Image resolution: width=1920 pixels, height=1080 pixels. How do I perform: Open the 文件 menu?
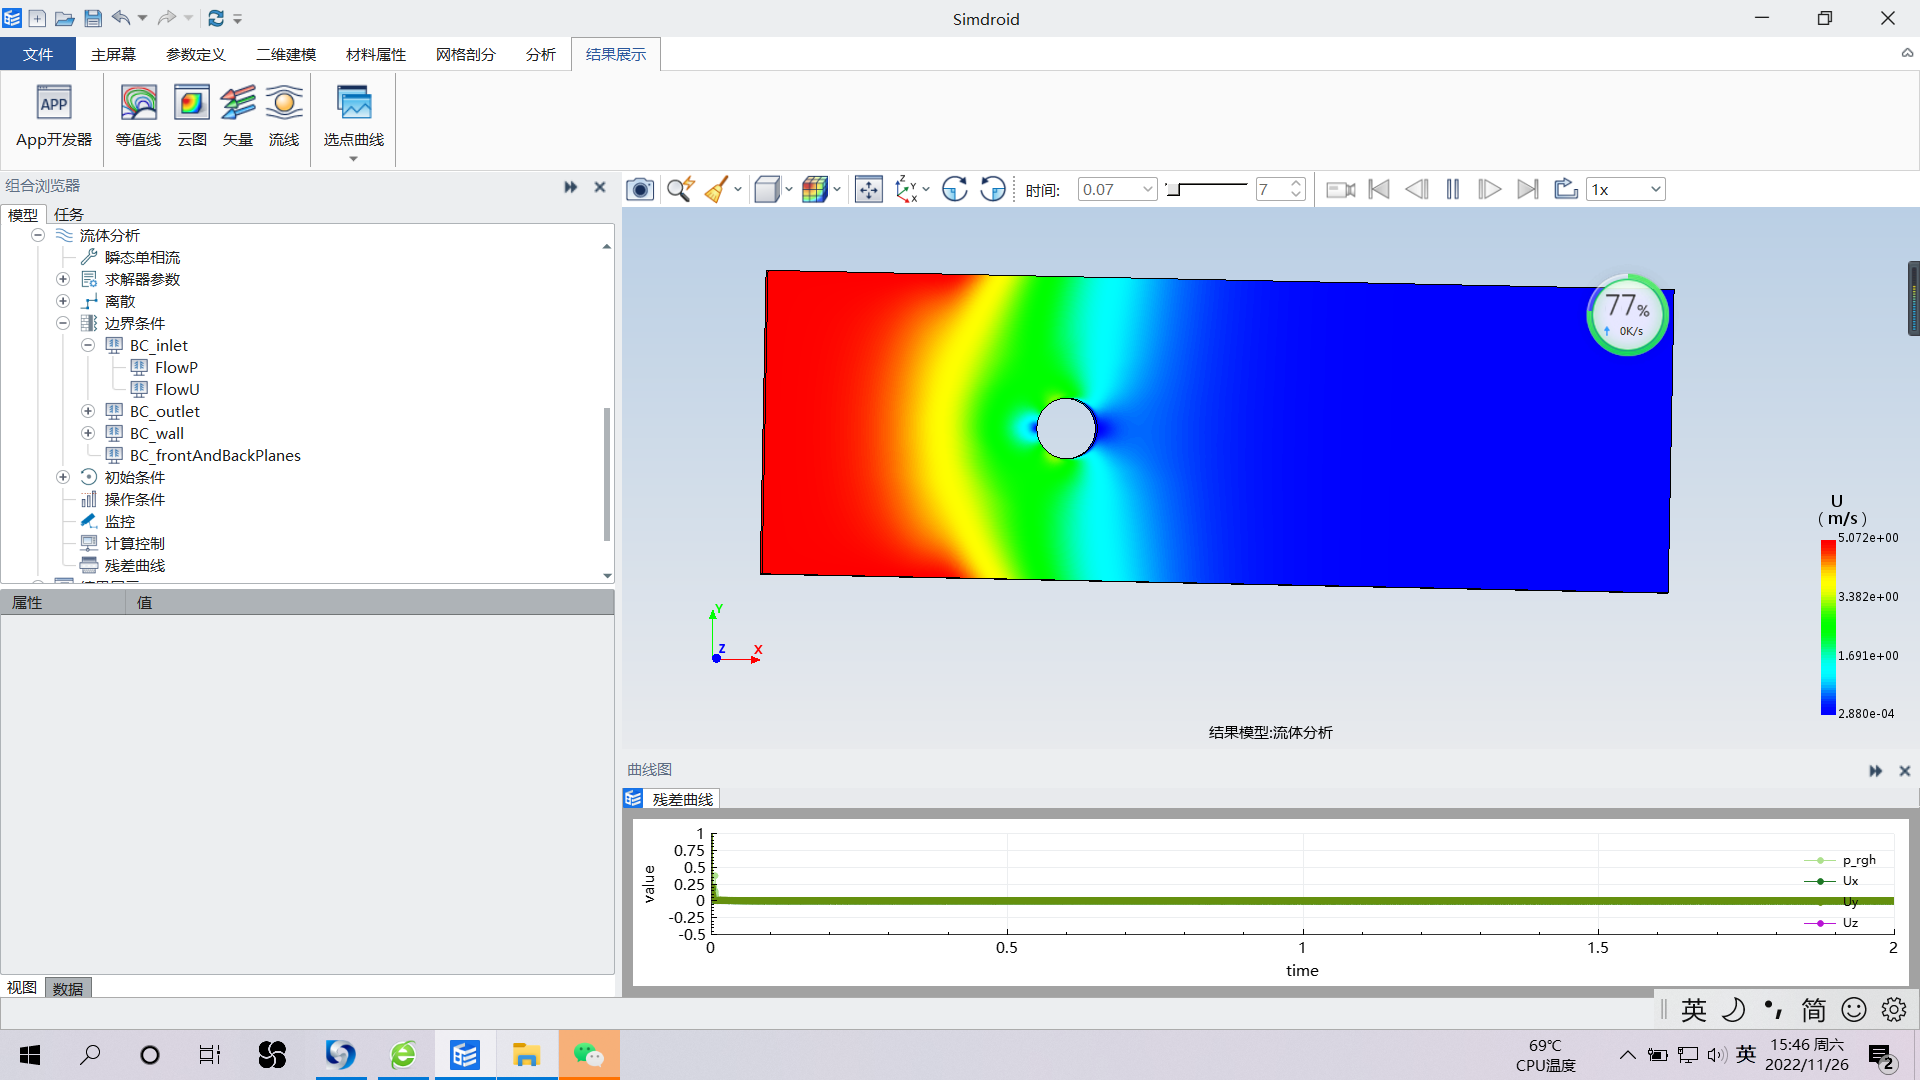(x=38, y=54)
